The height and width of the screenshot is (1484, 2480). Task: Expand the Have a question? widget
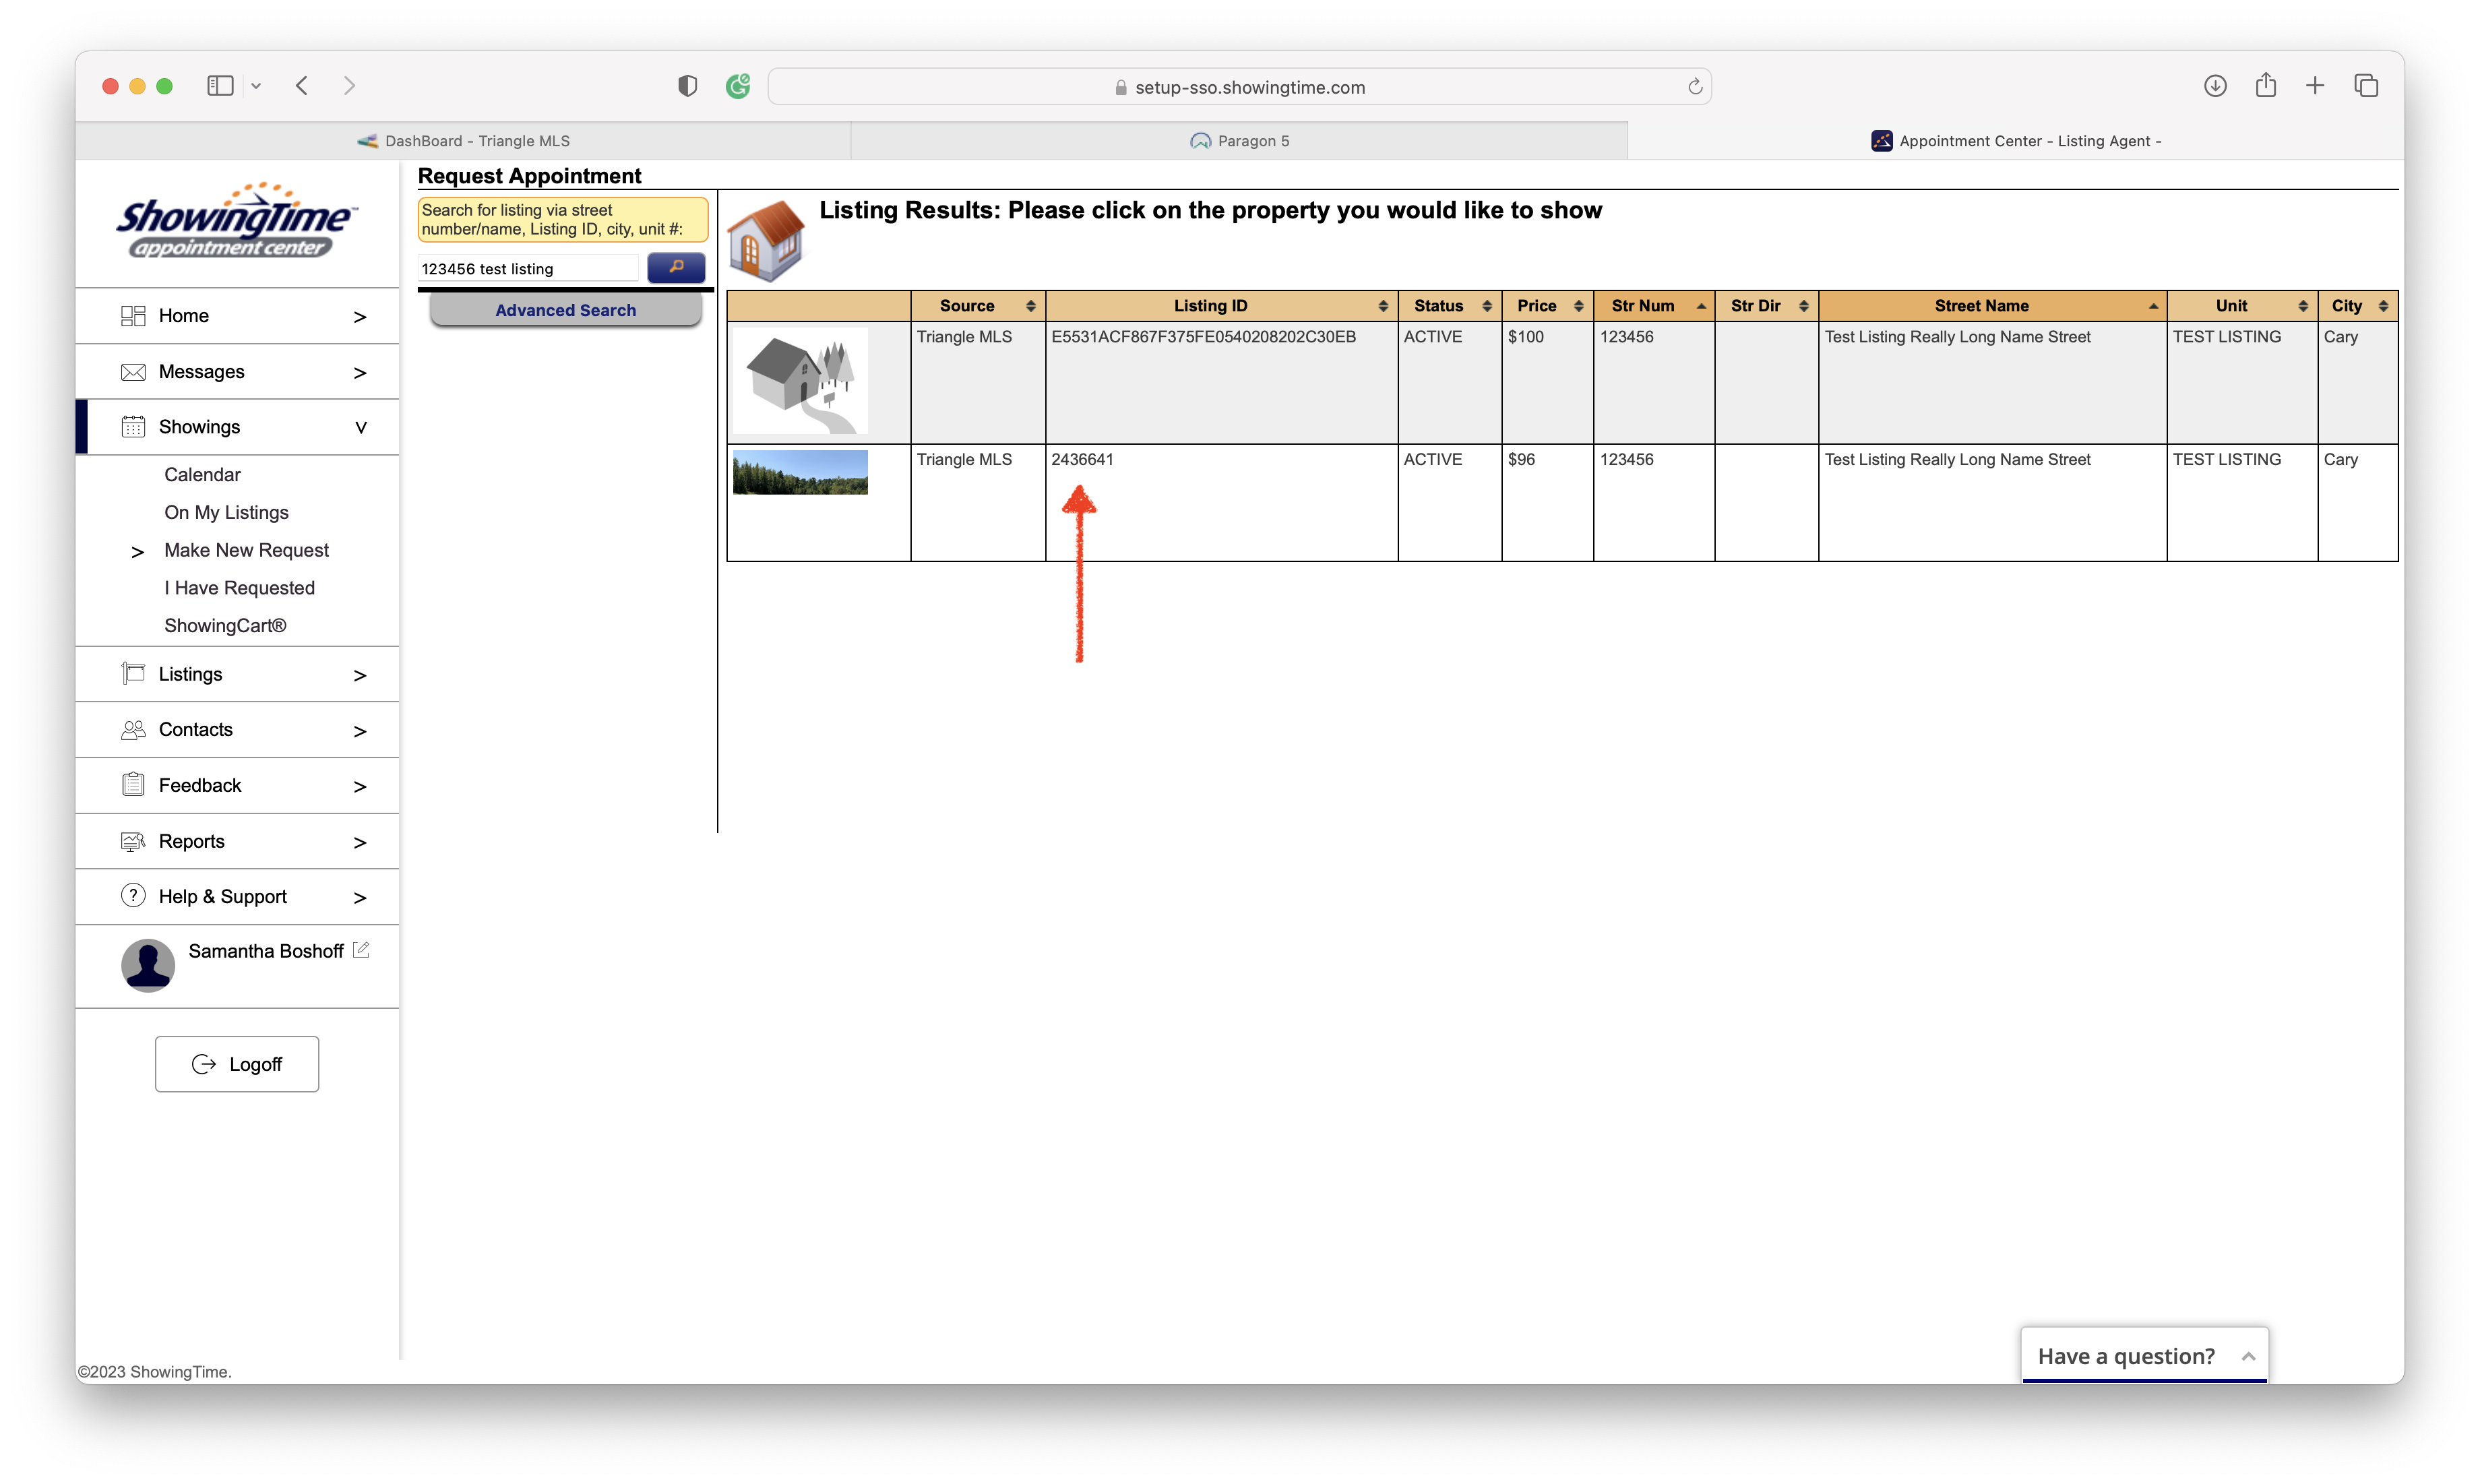tap(2144, 1356)
